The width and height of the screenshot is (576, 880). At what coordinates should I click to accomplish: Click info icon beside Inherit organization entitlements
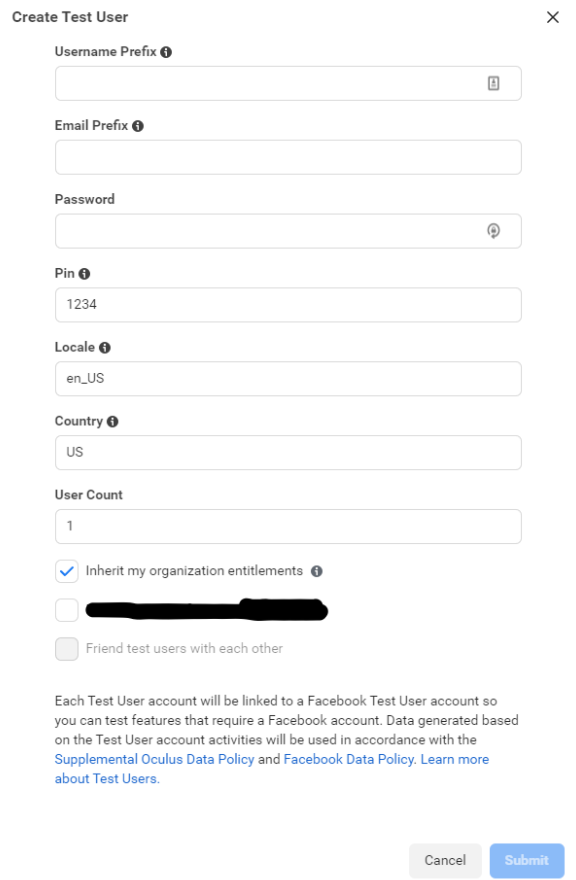[317, 571]
